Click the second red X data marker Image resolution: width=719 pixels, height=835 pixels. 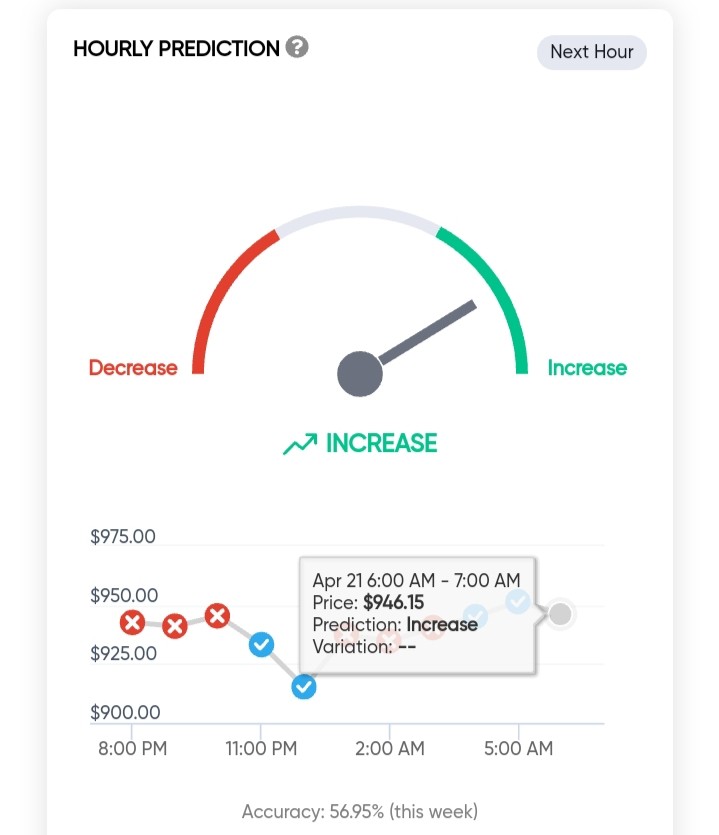click(175, 626)
